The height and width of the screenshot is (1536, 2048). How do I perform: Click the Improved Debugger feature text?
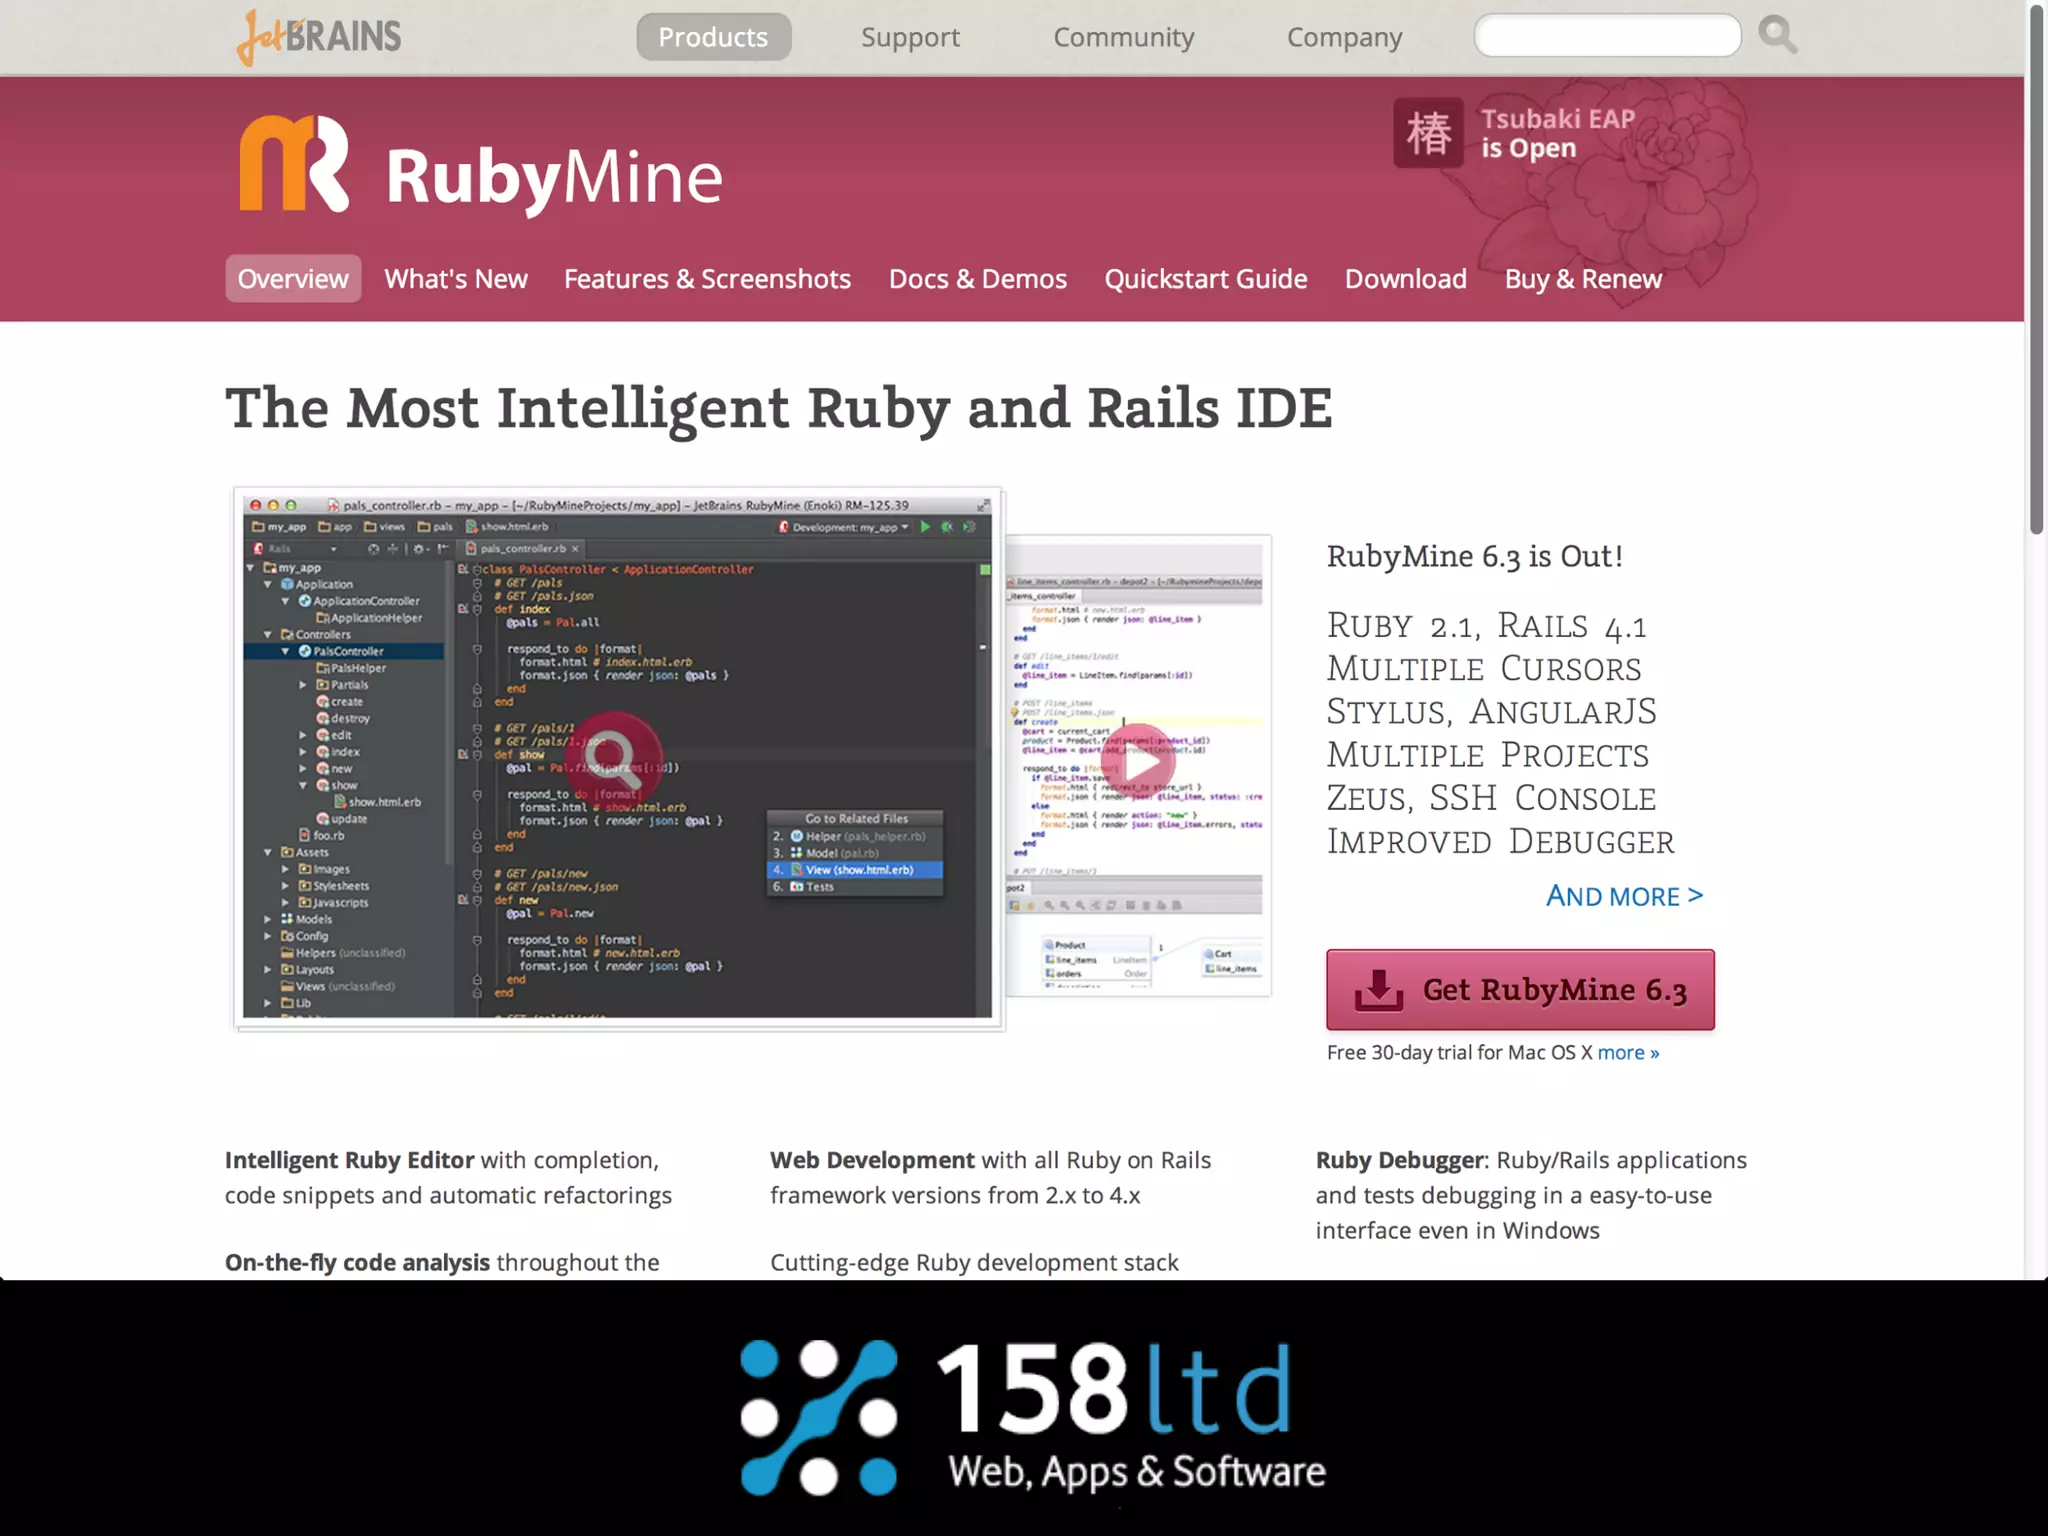1501,842
